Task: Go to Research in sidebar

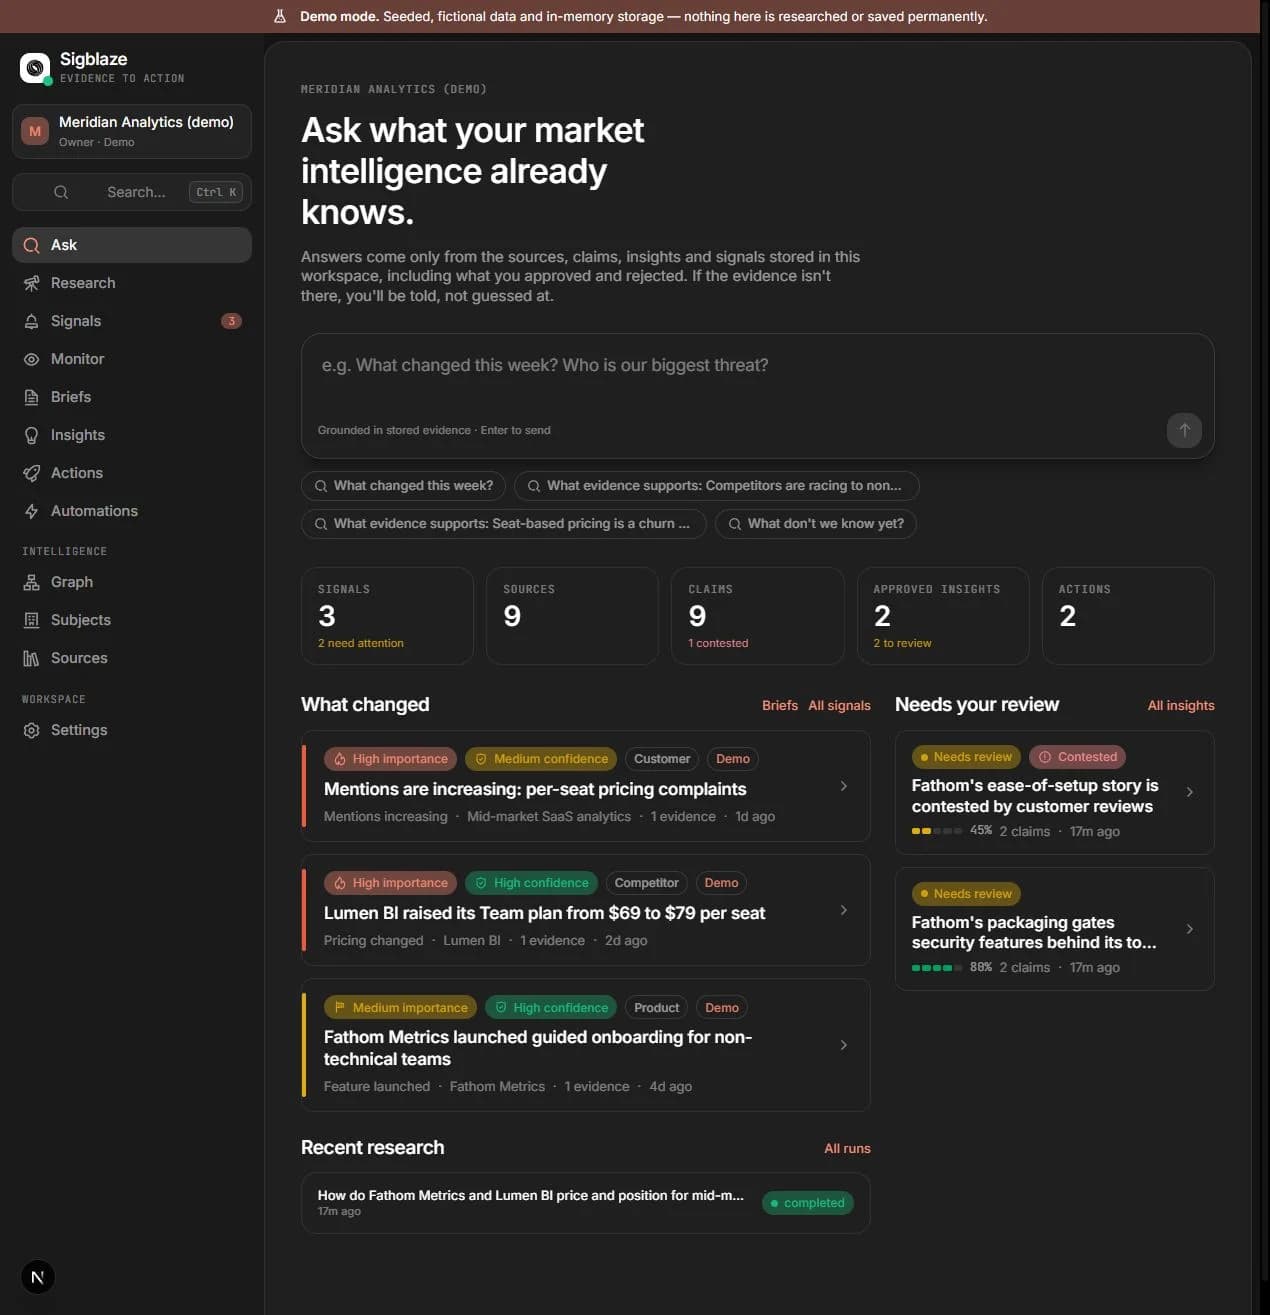Action: coord(132,283)
